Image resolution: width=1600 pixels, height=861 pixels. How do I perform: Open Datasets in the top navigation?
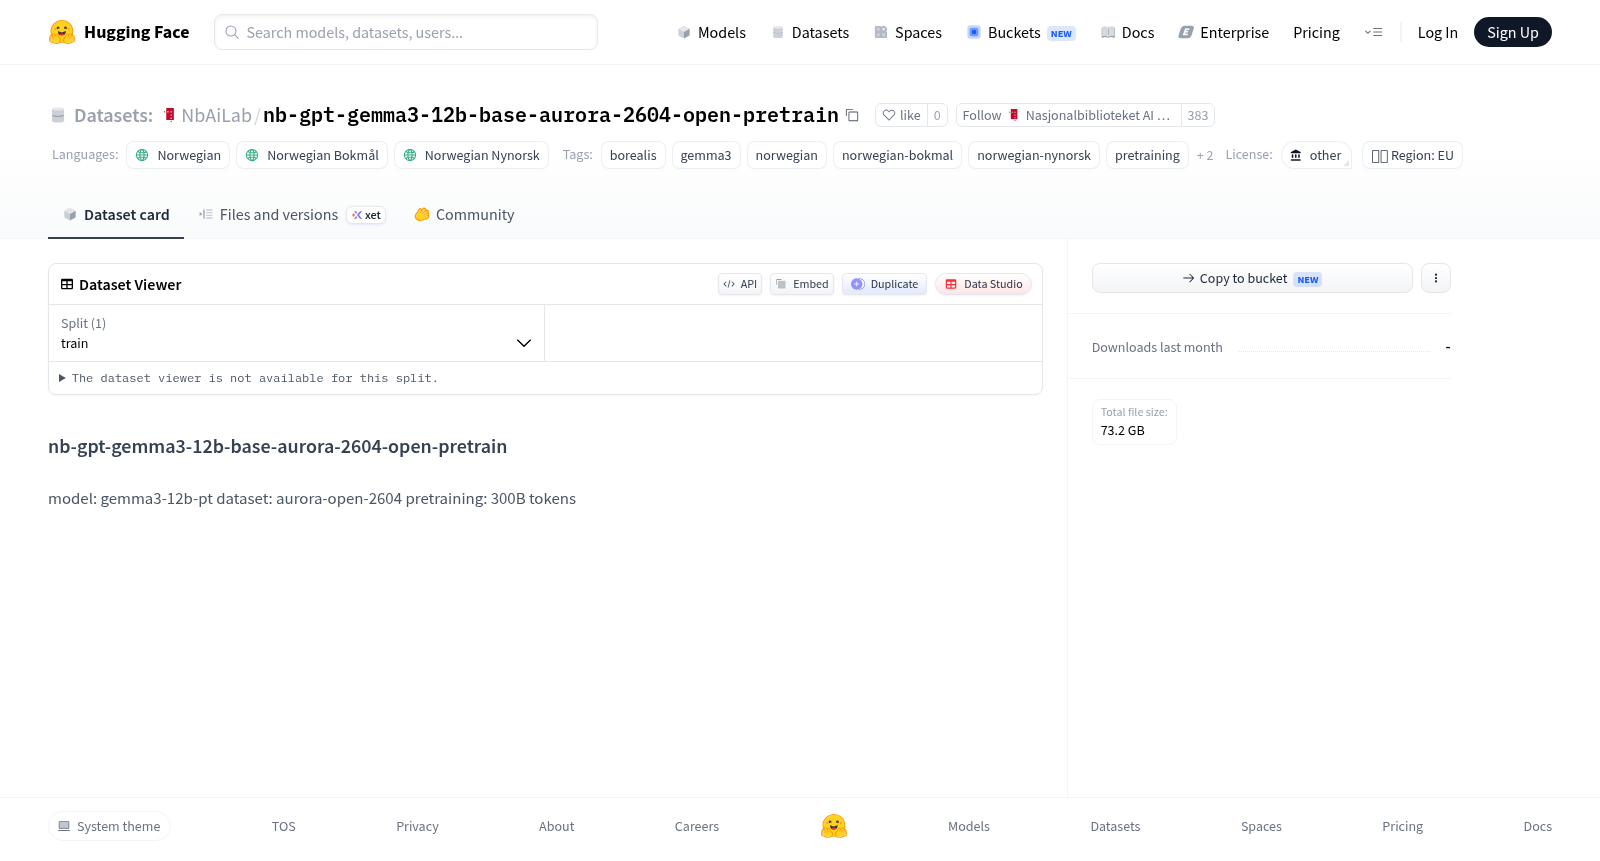tap(810, 33)
